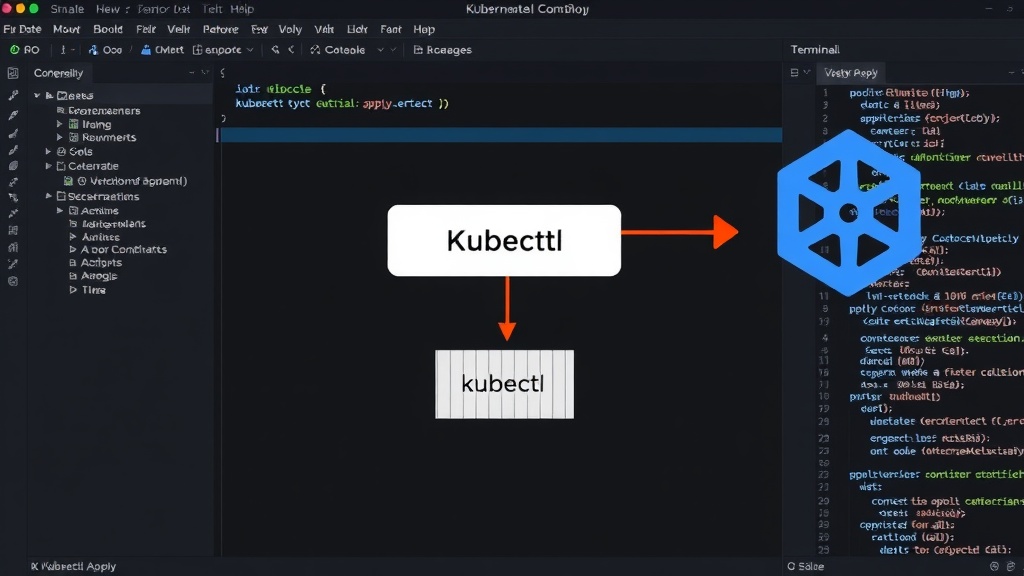This screenshot has height=576, width=1024.
Task: Expand the Acrtime tree node
Action: pos(59,210)
